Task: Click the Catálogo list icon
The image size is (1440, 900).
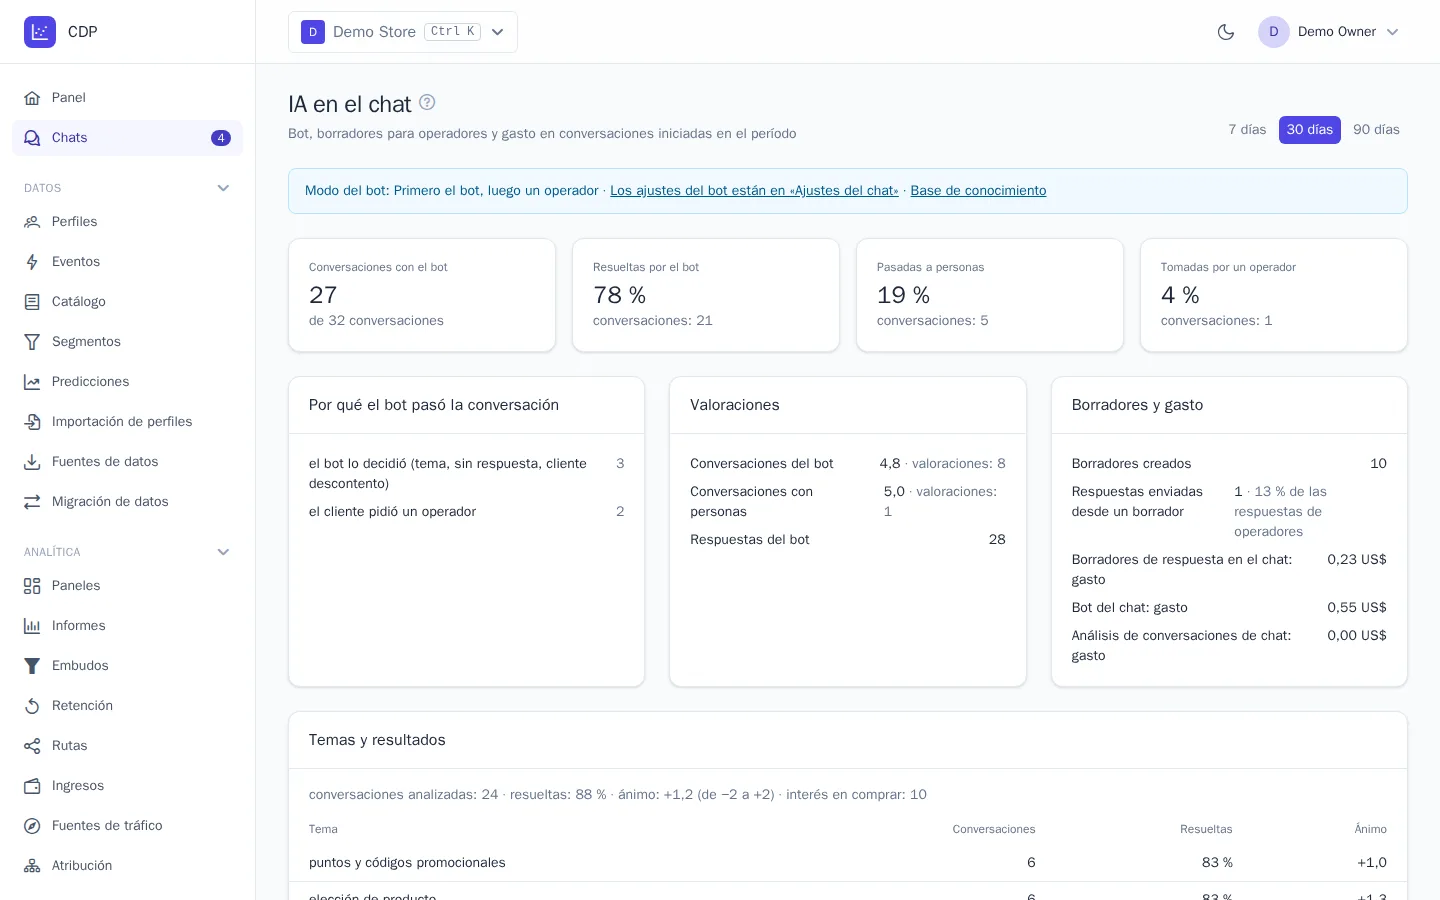Action: tap(32, 302)
